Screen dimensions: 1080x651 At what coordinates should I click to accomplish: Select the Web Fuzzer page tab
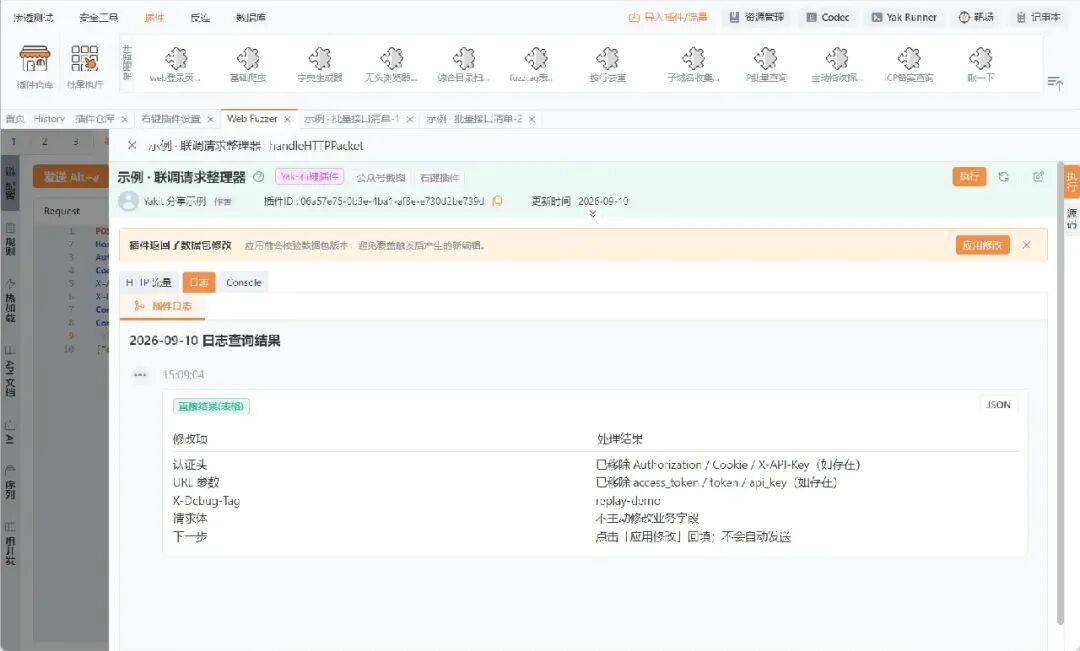tap(252, 118)
